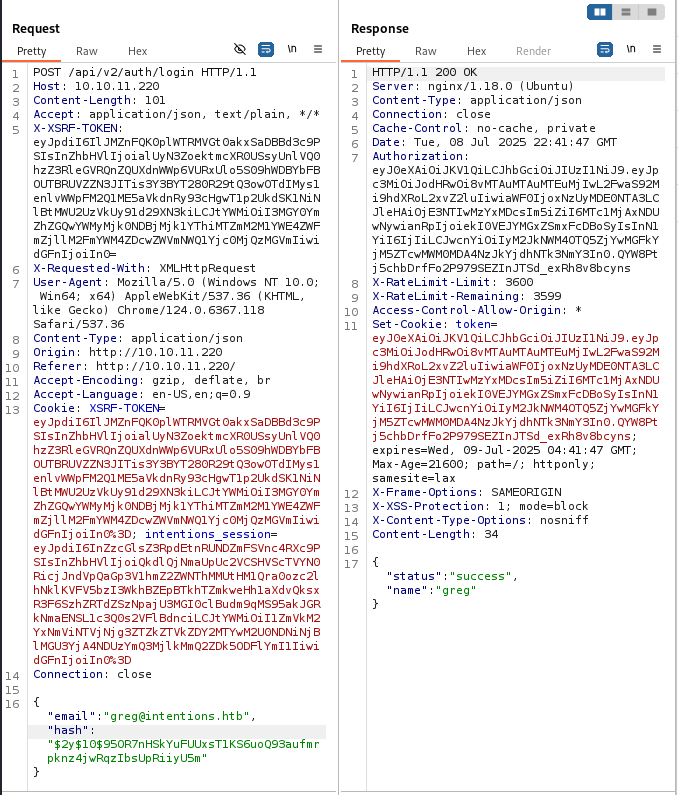Click X-RateLimit-Remaining: 3599 header
Screen dimensions: 678x795
(x=467, y=296)
